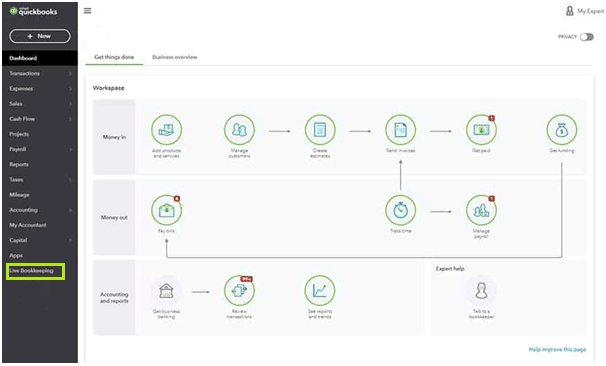Viewport: 606px width, 366px height.
Task: Open Add products and services icon
Action: tap(166, 130)
